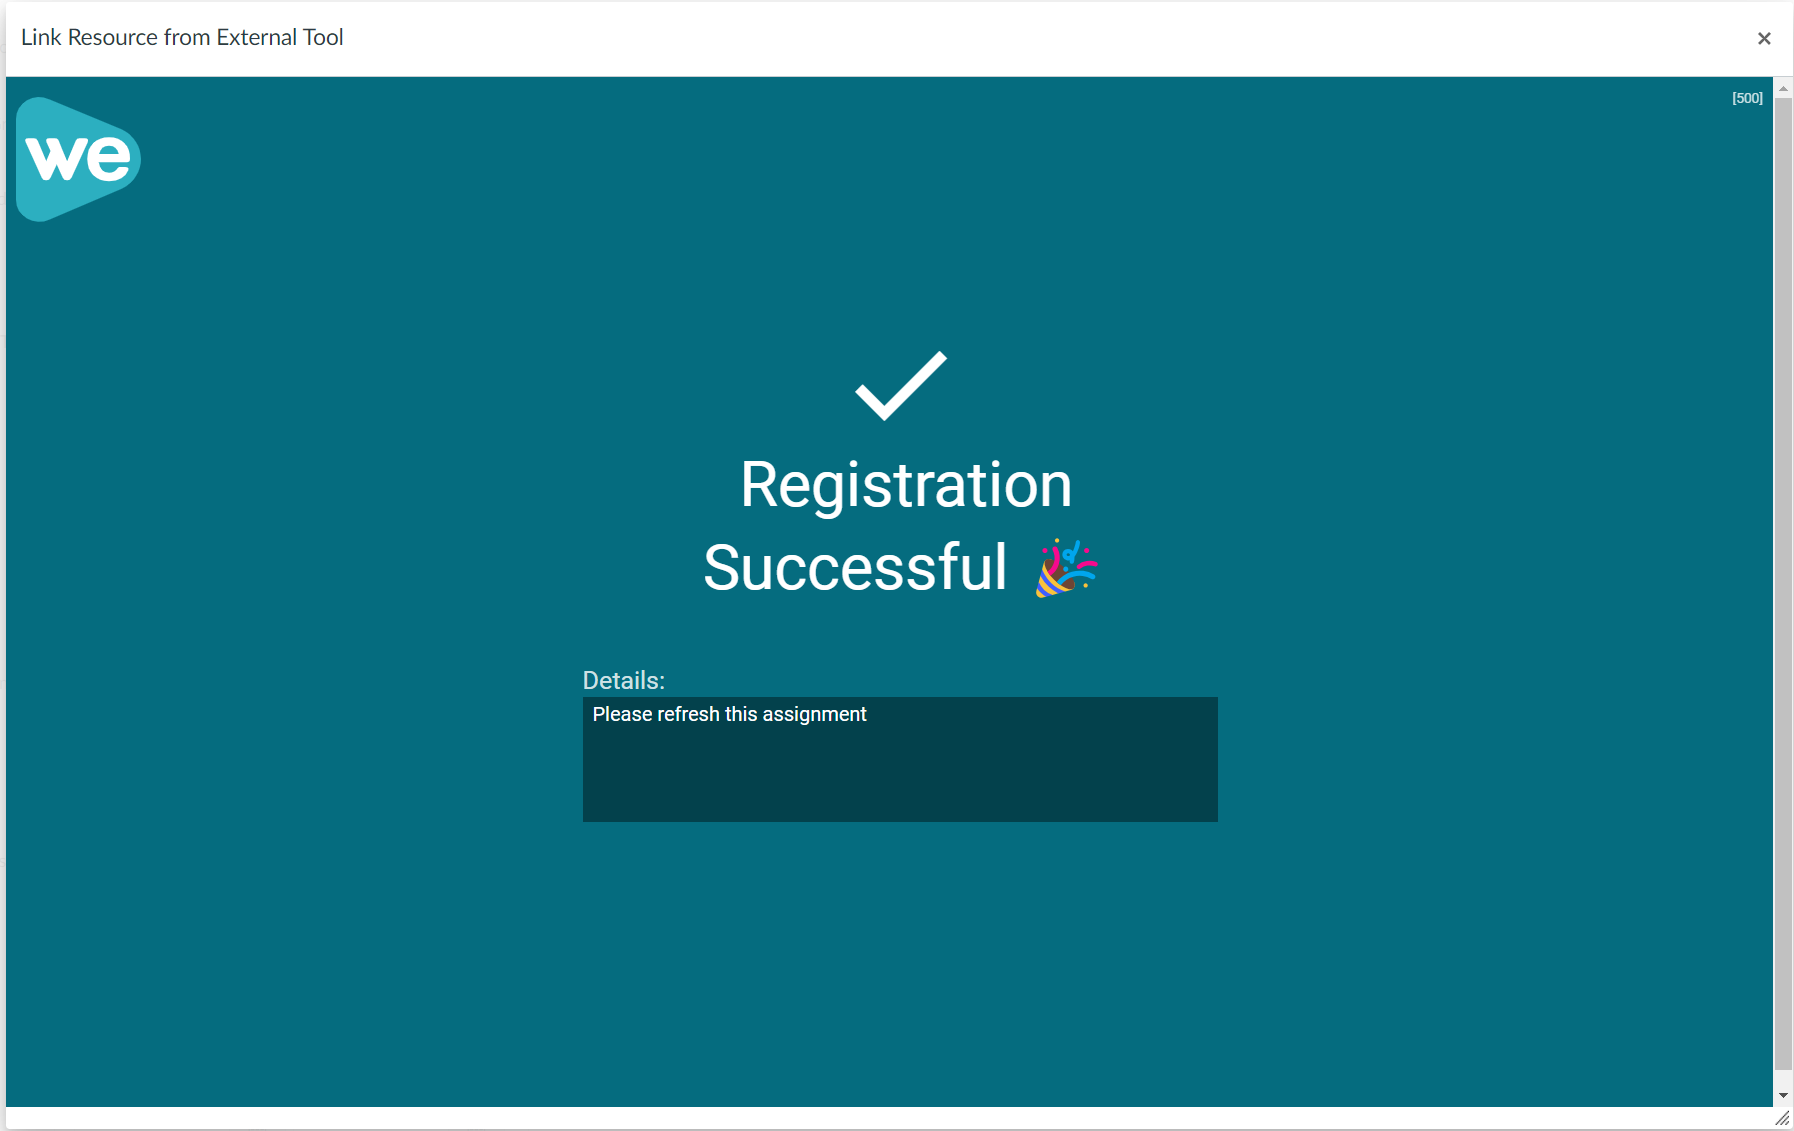Click the letter 'w' in the logo
Screen dimensions: 1794x1131
coord(53,158)
